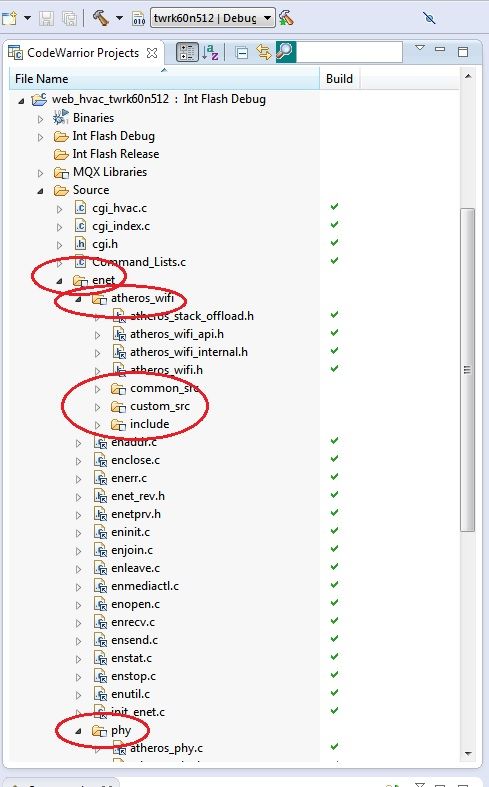
Task: Toggle build checkmark for atheros_wifi_api.h
Action: 334,332
